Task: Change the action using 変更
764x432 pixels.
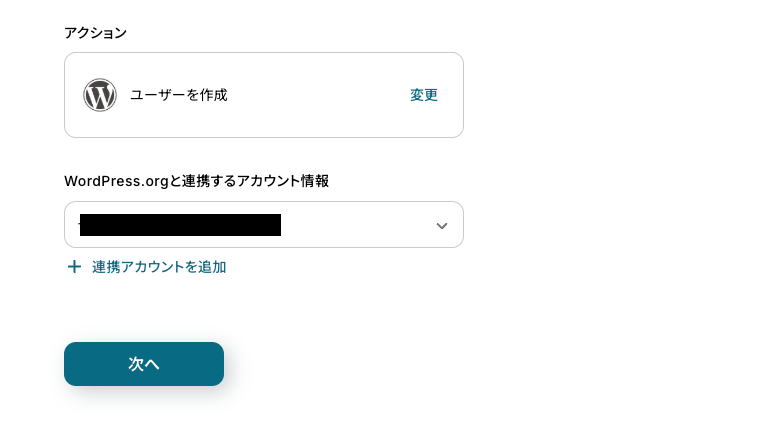Action: [x=423, y=95]
